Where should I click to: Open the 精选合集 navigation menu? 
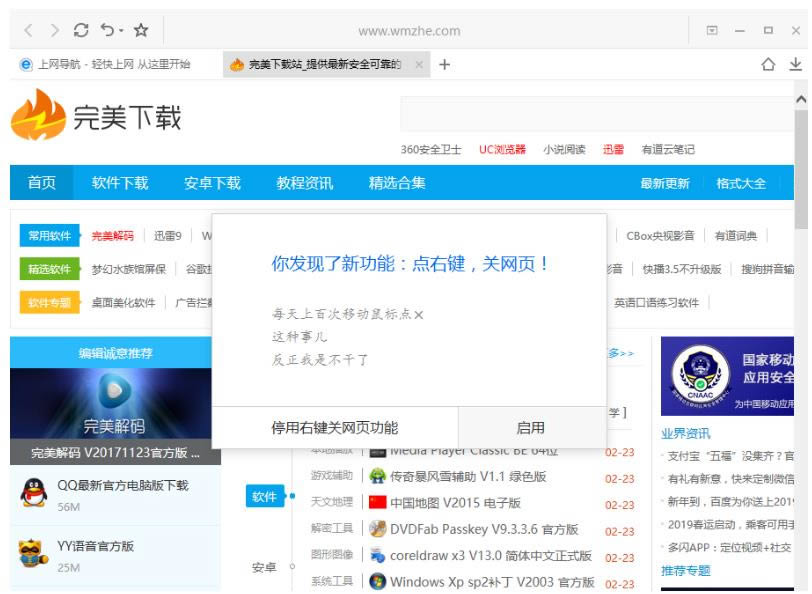coord(397,183)
